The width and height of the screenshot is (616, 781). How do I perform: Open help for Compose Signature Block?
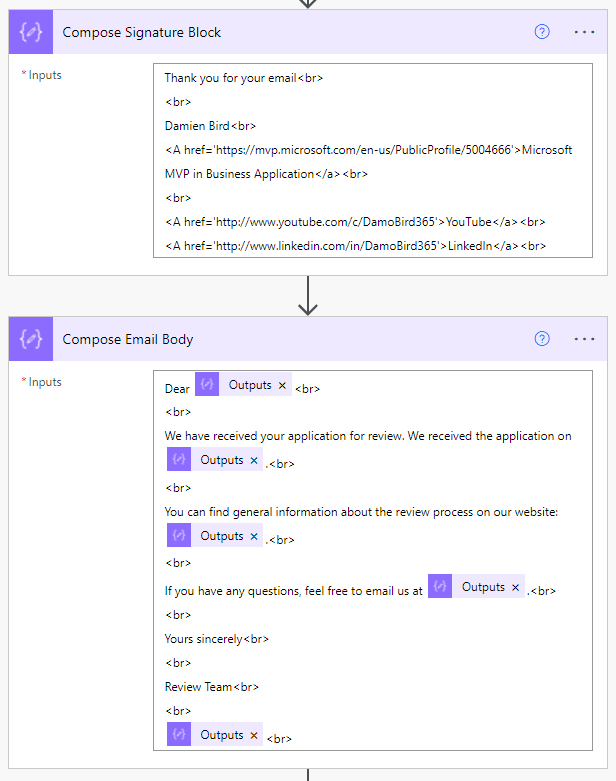pos(542,32)
